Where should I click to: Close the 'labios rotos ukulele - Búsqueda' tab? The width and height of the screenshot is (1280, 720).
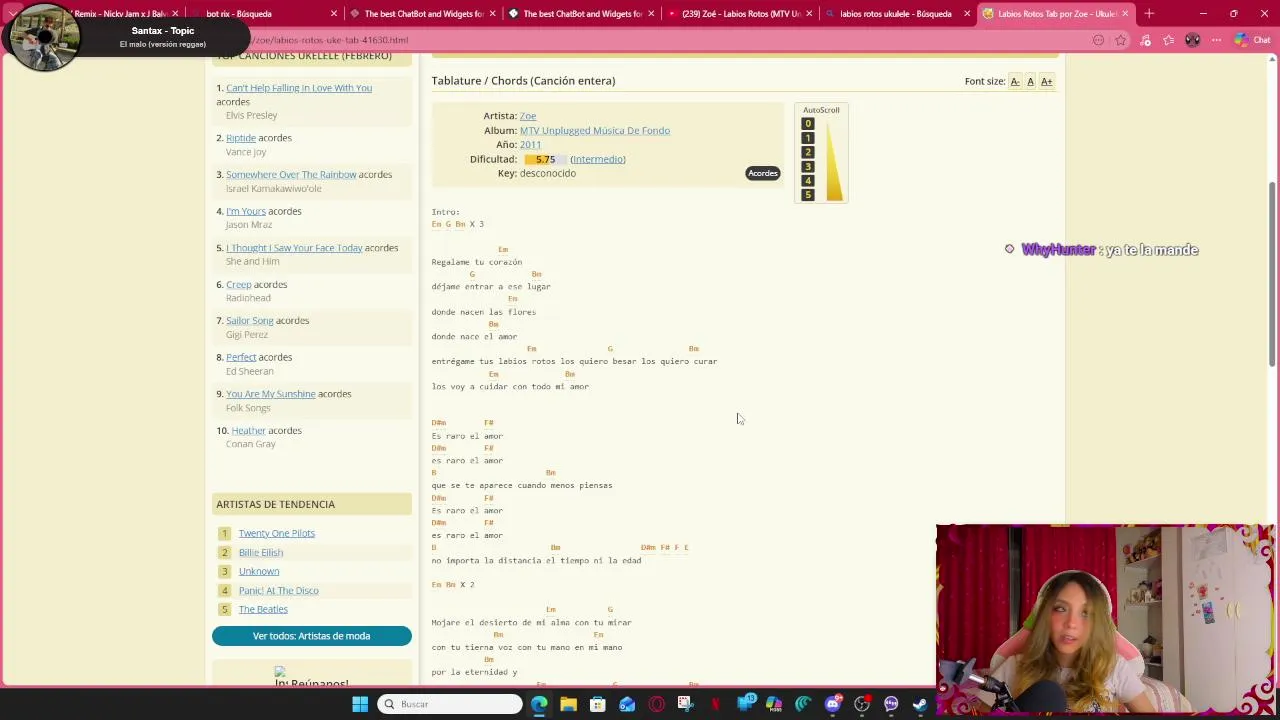pyautogui.click(x=967, y=14)
